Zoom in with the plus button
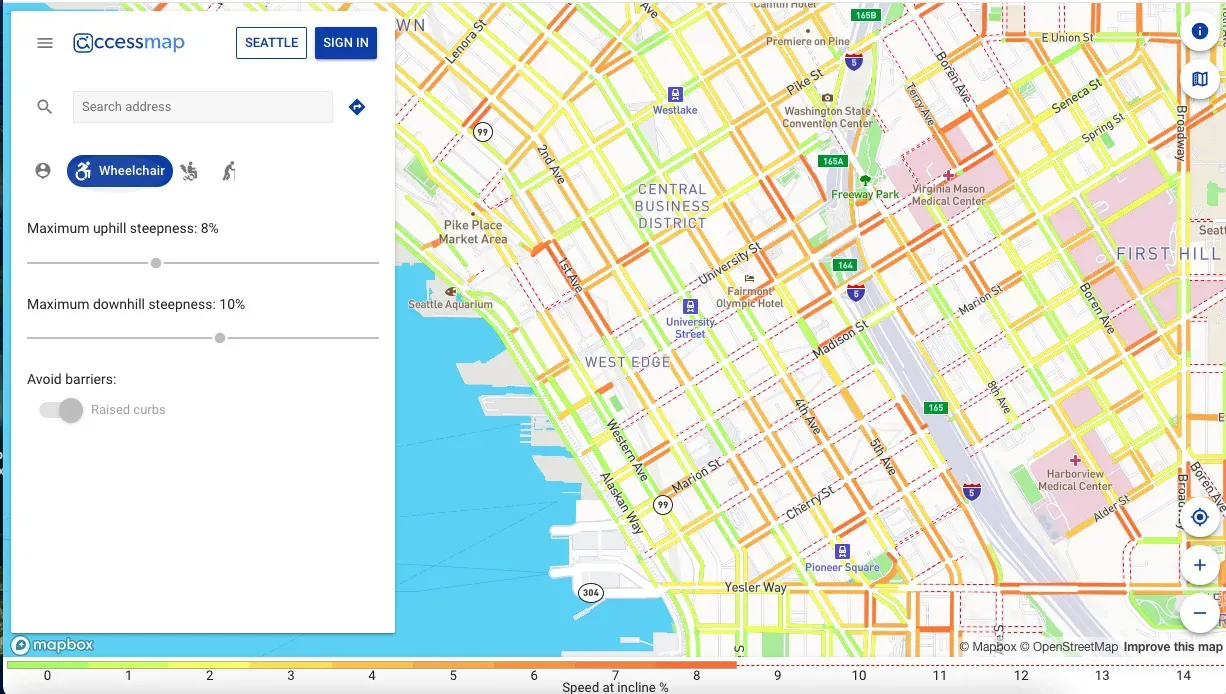The height and width of the screenshot is (694, 1226). [1200, 565]
